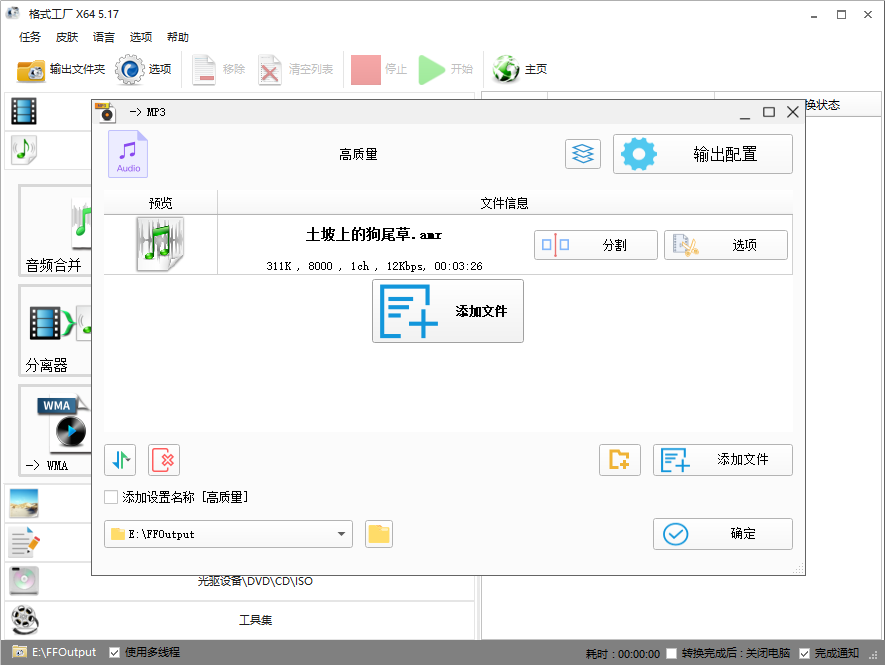Open the output folder path dropdown
Viewport: 885px width, 665px height.
point(341,534)
